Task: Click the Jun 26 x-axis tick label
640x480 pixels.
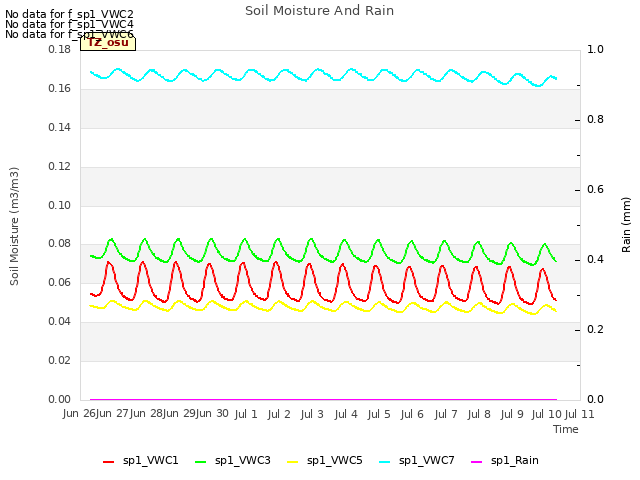Action: click(x=79, y=413)
